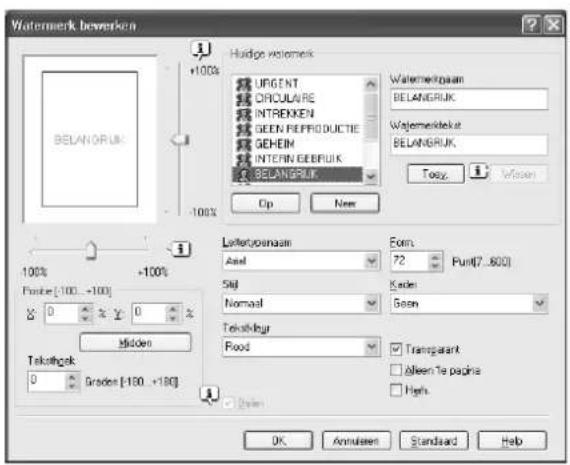This screenshot has width=570, height=465.
Task: Click watermark list scroll down arrow
Action: tap(371, 176)
